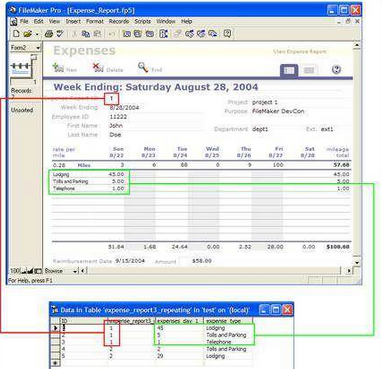Screen dimensions: 382x369
Task: Switch to form view icon in layout
Action: coord(289,70)
